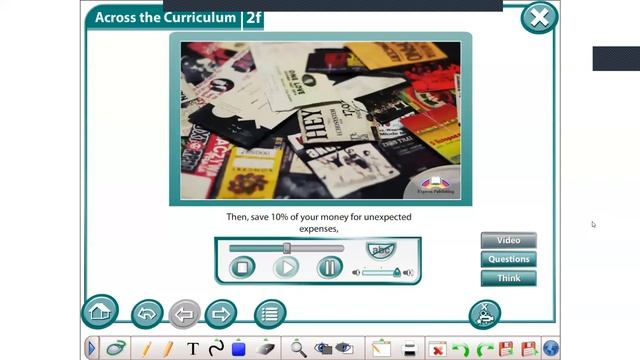
Task: Click the eye with white screen icon
Action: (344, 348)
